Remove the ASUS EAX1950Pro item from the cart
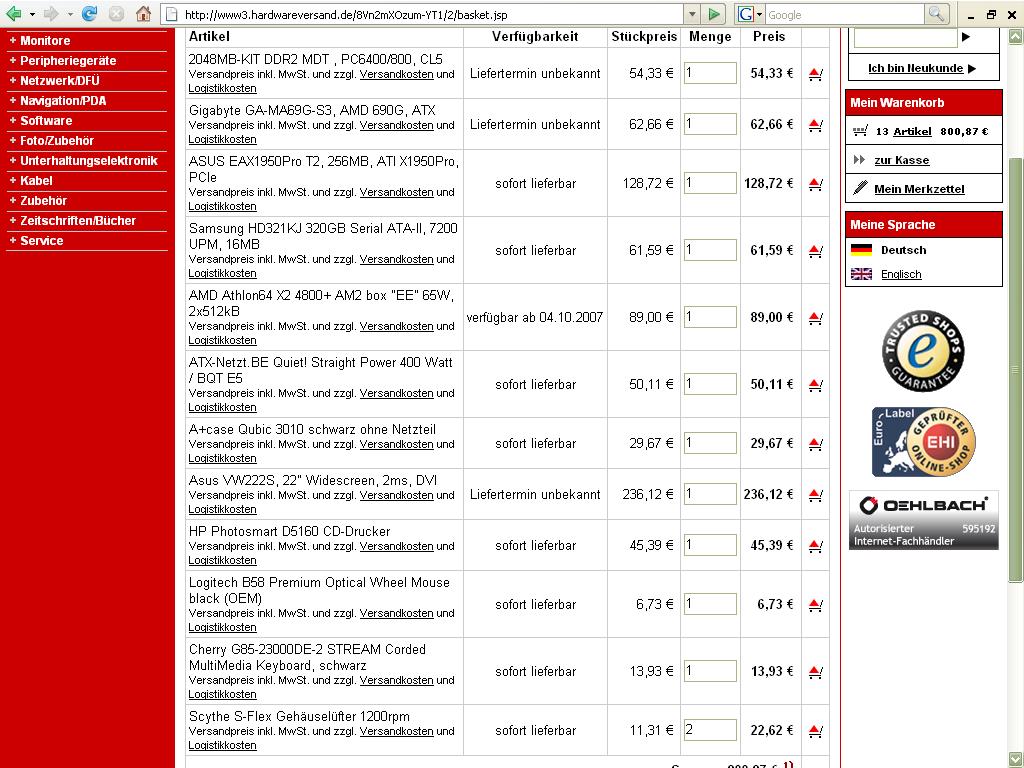Image resolution: width=1024 pixels, height=768 pixels. click(x=815, y=184)
